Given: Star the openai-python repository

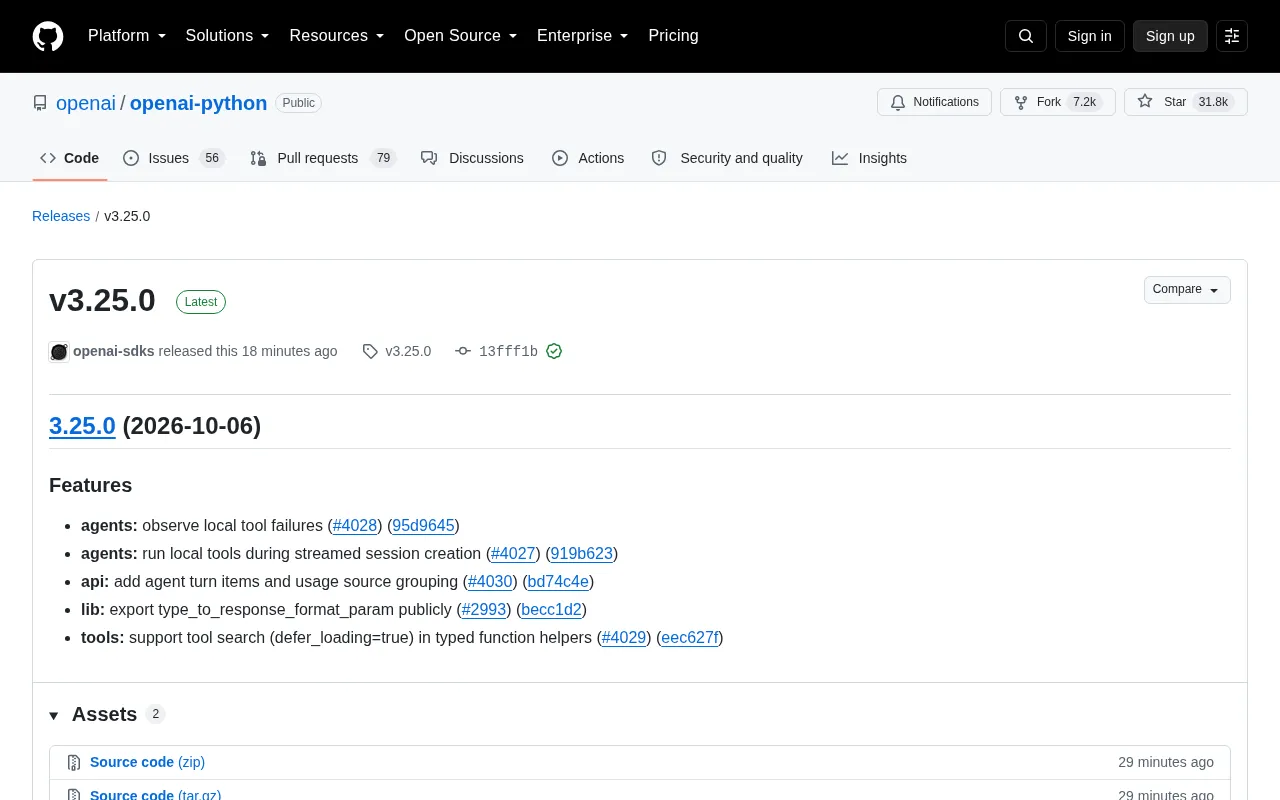Looking at the screenshot, I should tap(1186, 102).
